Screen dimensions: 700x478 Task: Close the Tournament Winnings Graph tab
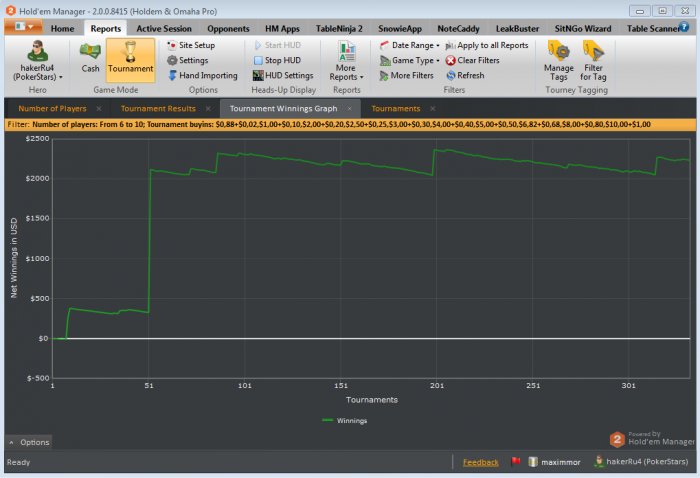pyautogui.click(x=350, y=108)
